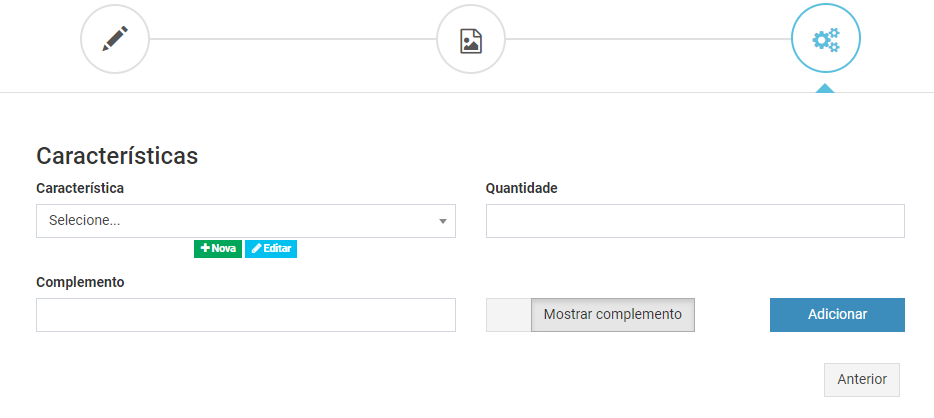Click the plus icon on Nova
Viewport: 934px width, 418px height.
point(206,248)
